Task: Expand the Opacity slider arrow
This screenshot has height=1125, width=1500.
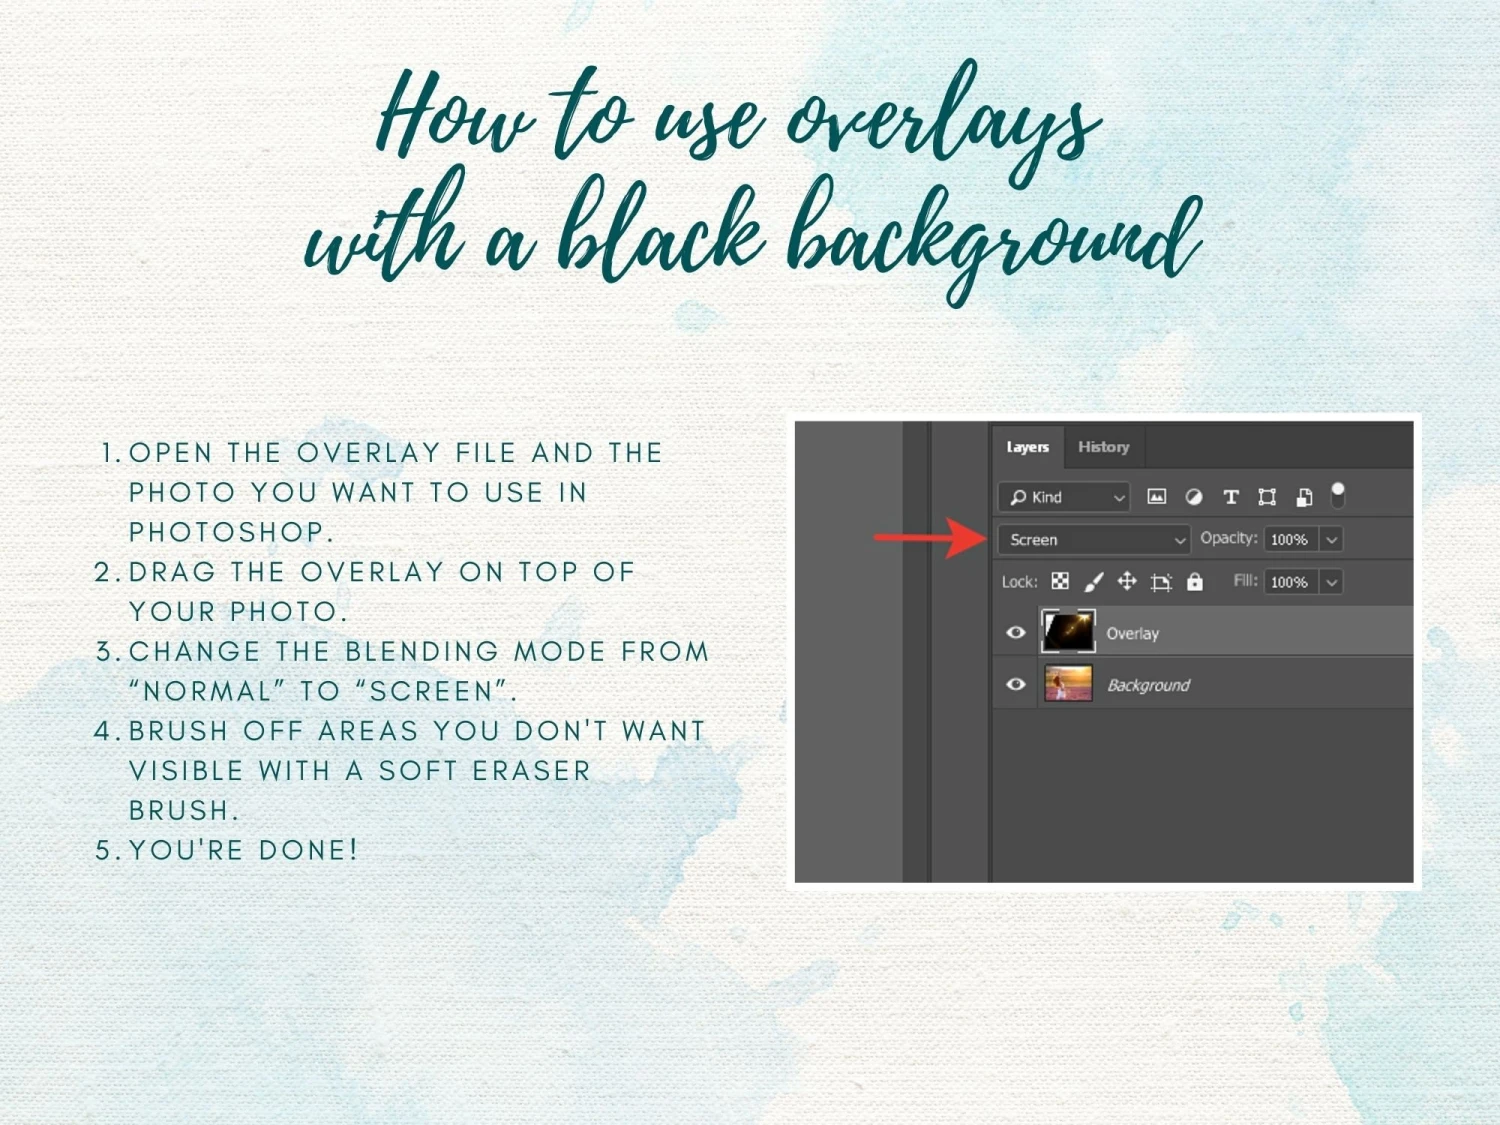Action: (x=1332, y=540)
